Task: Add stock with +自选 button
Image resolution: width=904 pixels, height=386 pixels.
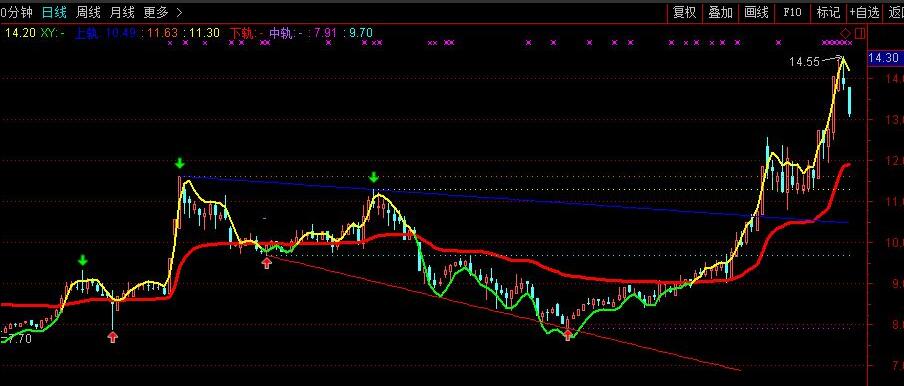Action: (x=864, y=12)
